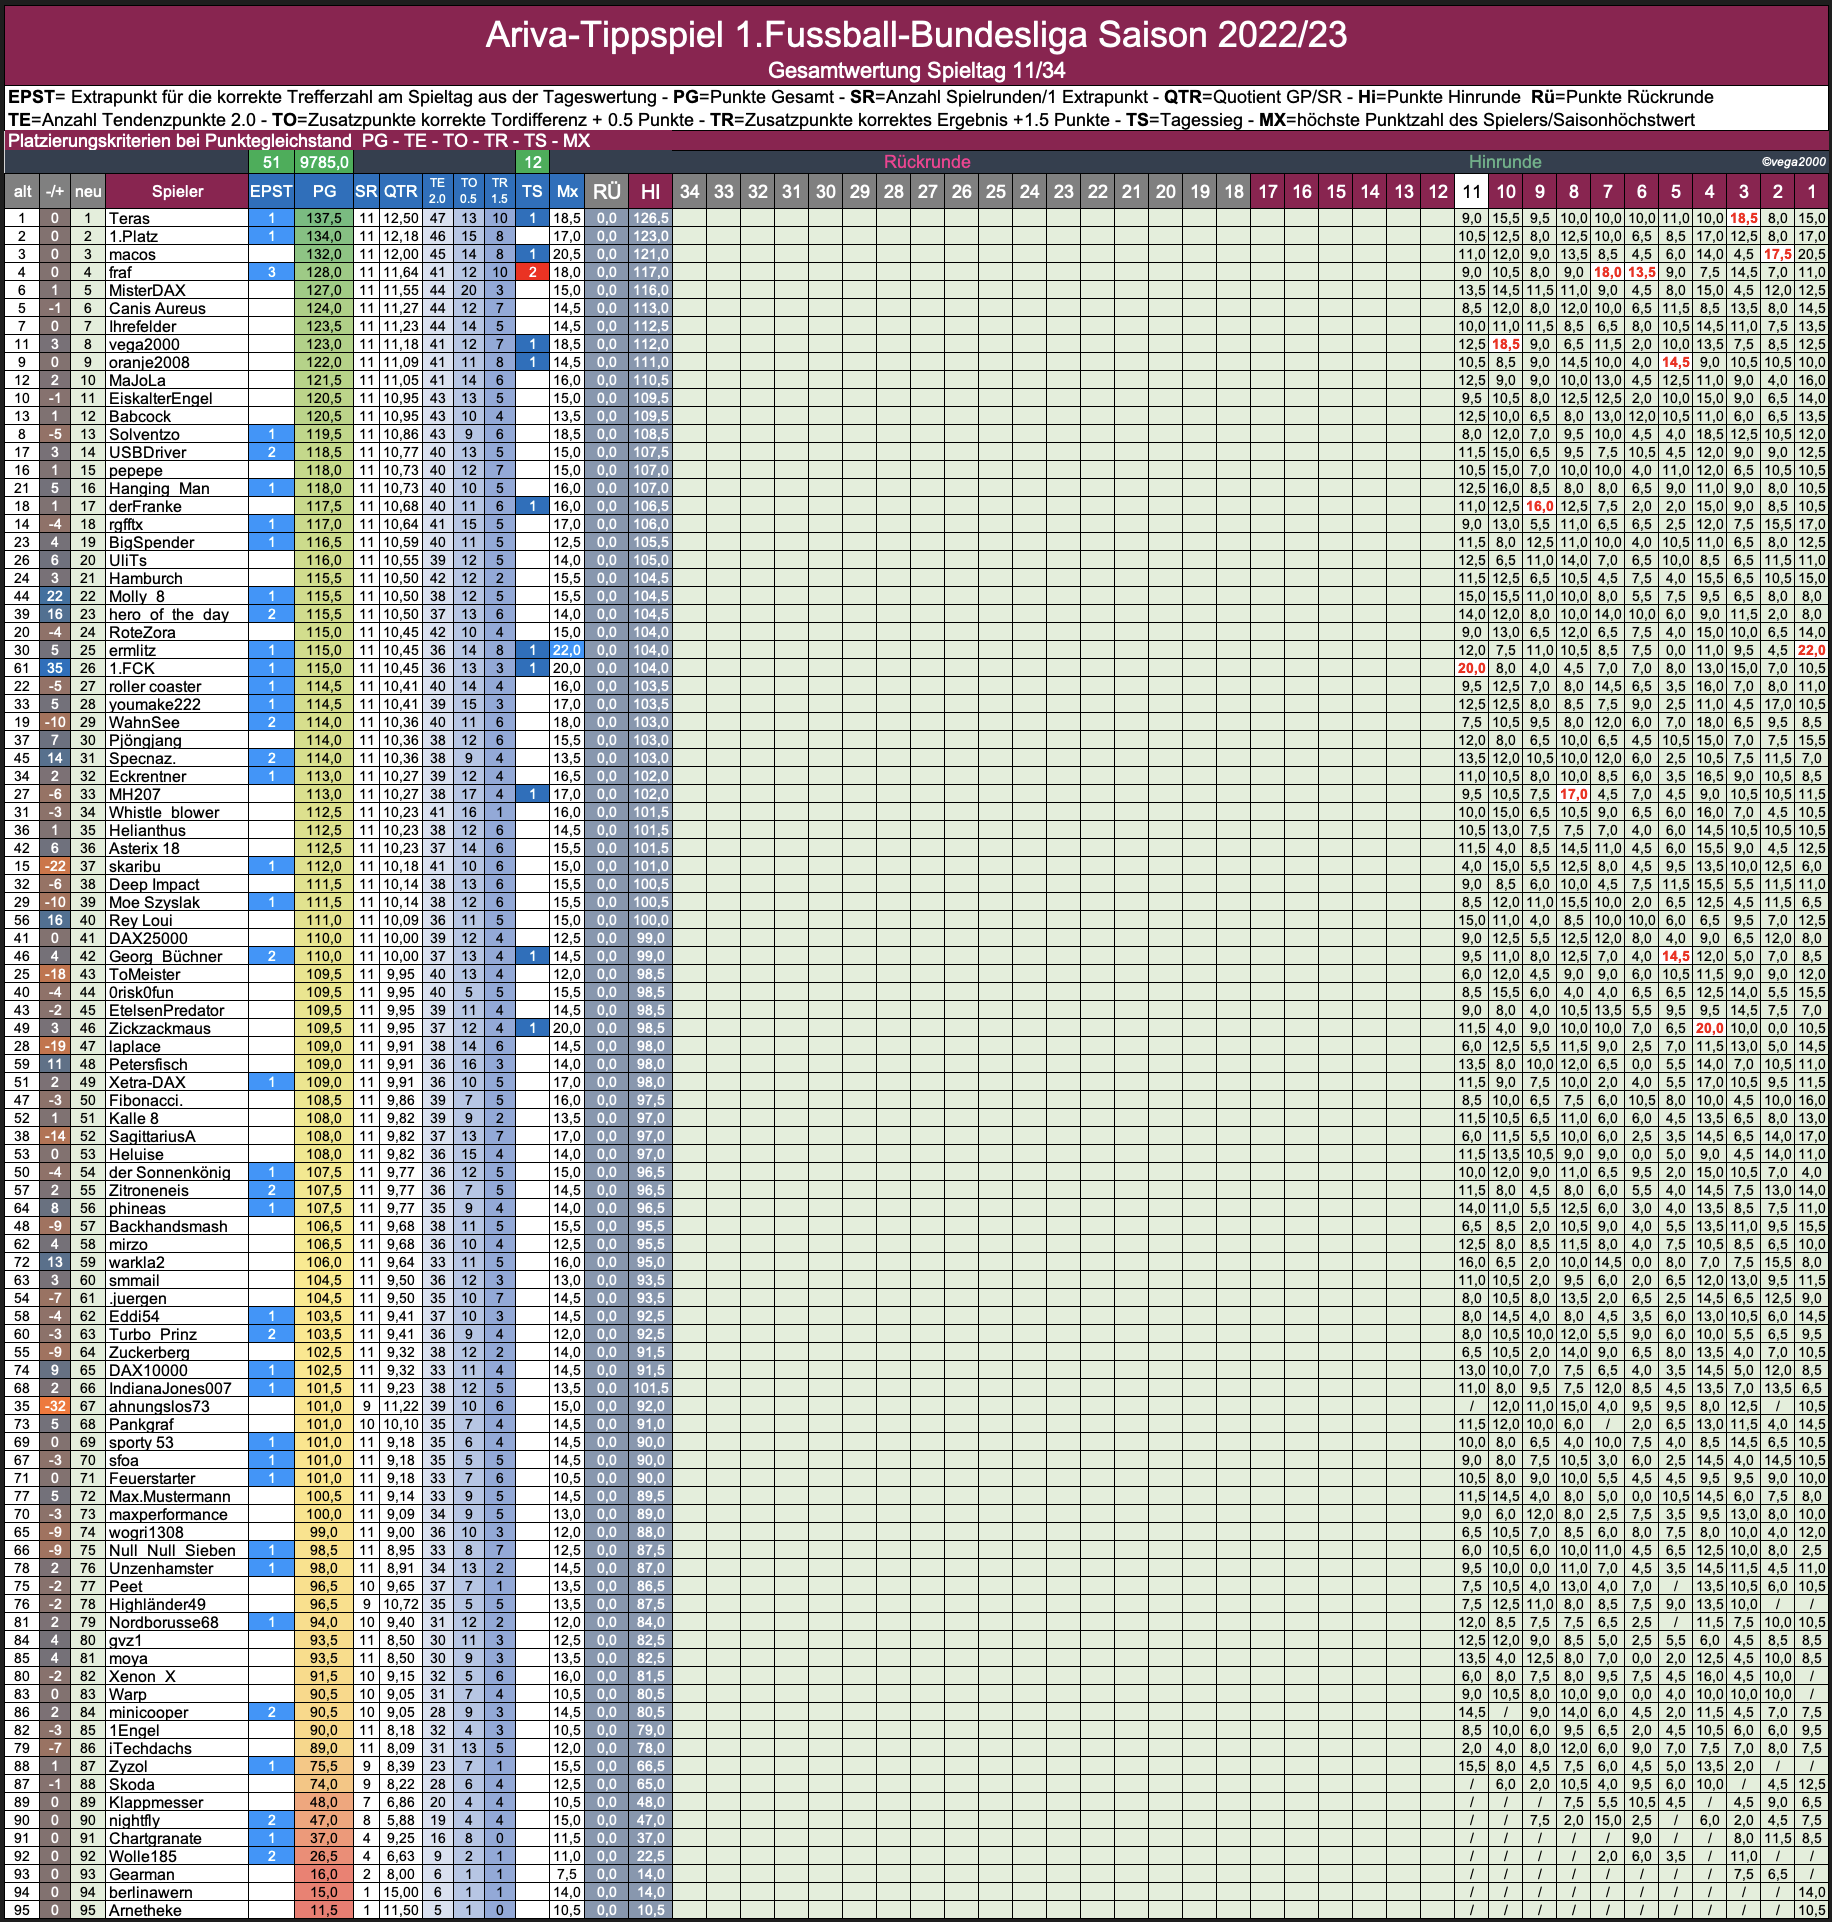Select player name 'MisterDAX'
Image resolution: width=1832 pixels, height=1922 pixels.
point(147,290)
